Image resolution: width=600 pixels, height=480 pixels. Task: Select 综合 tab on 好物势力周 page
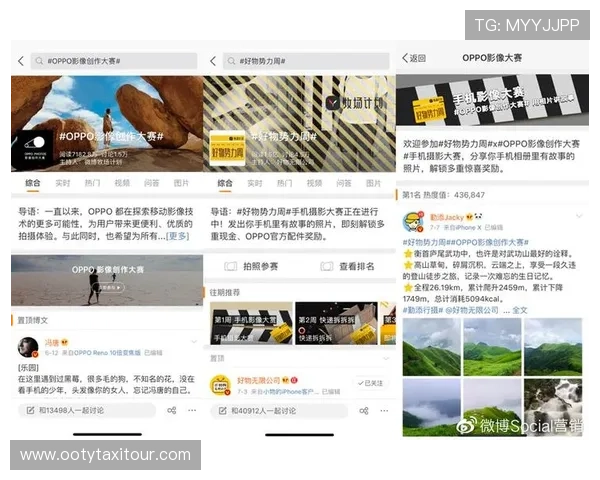(x=225, y=183)
